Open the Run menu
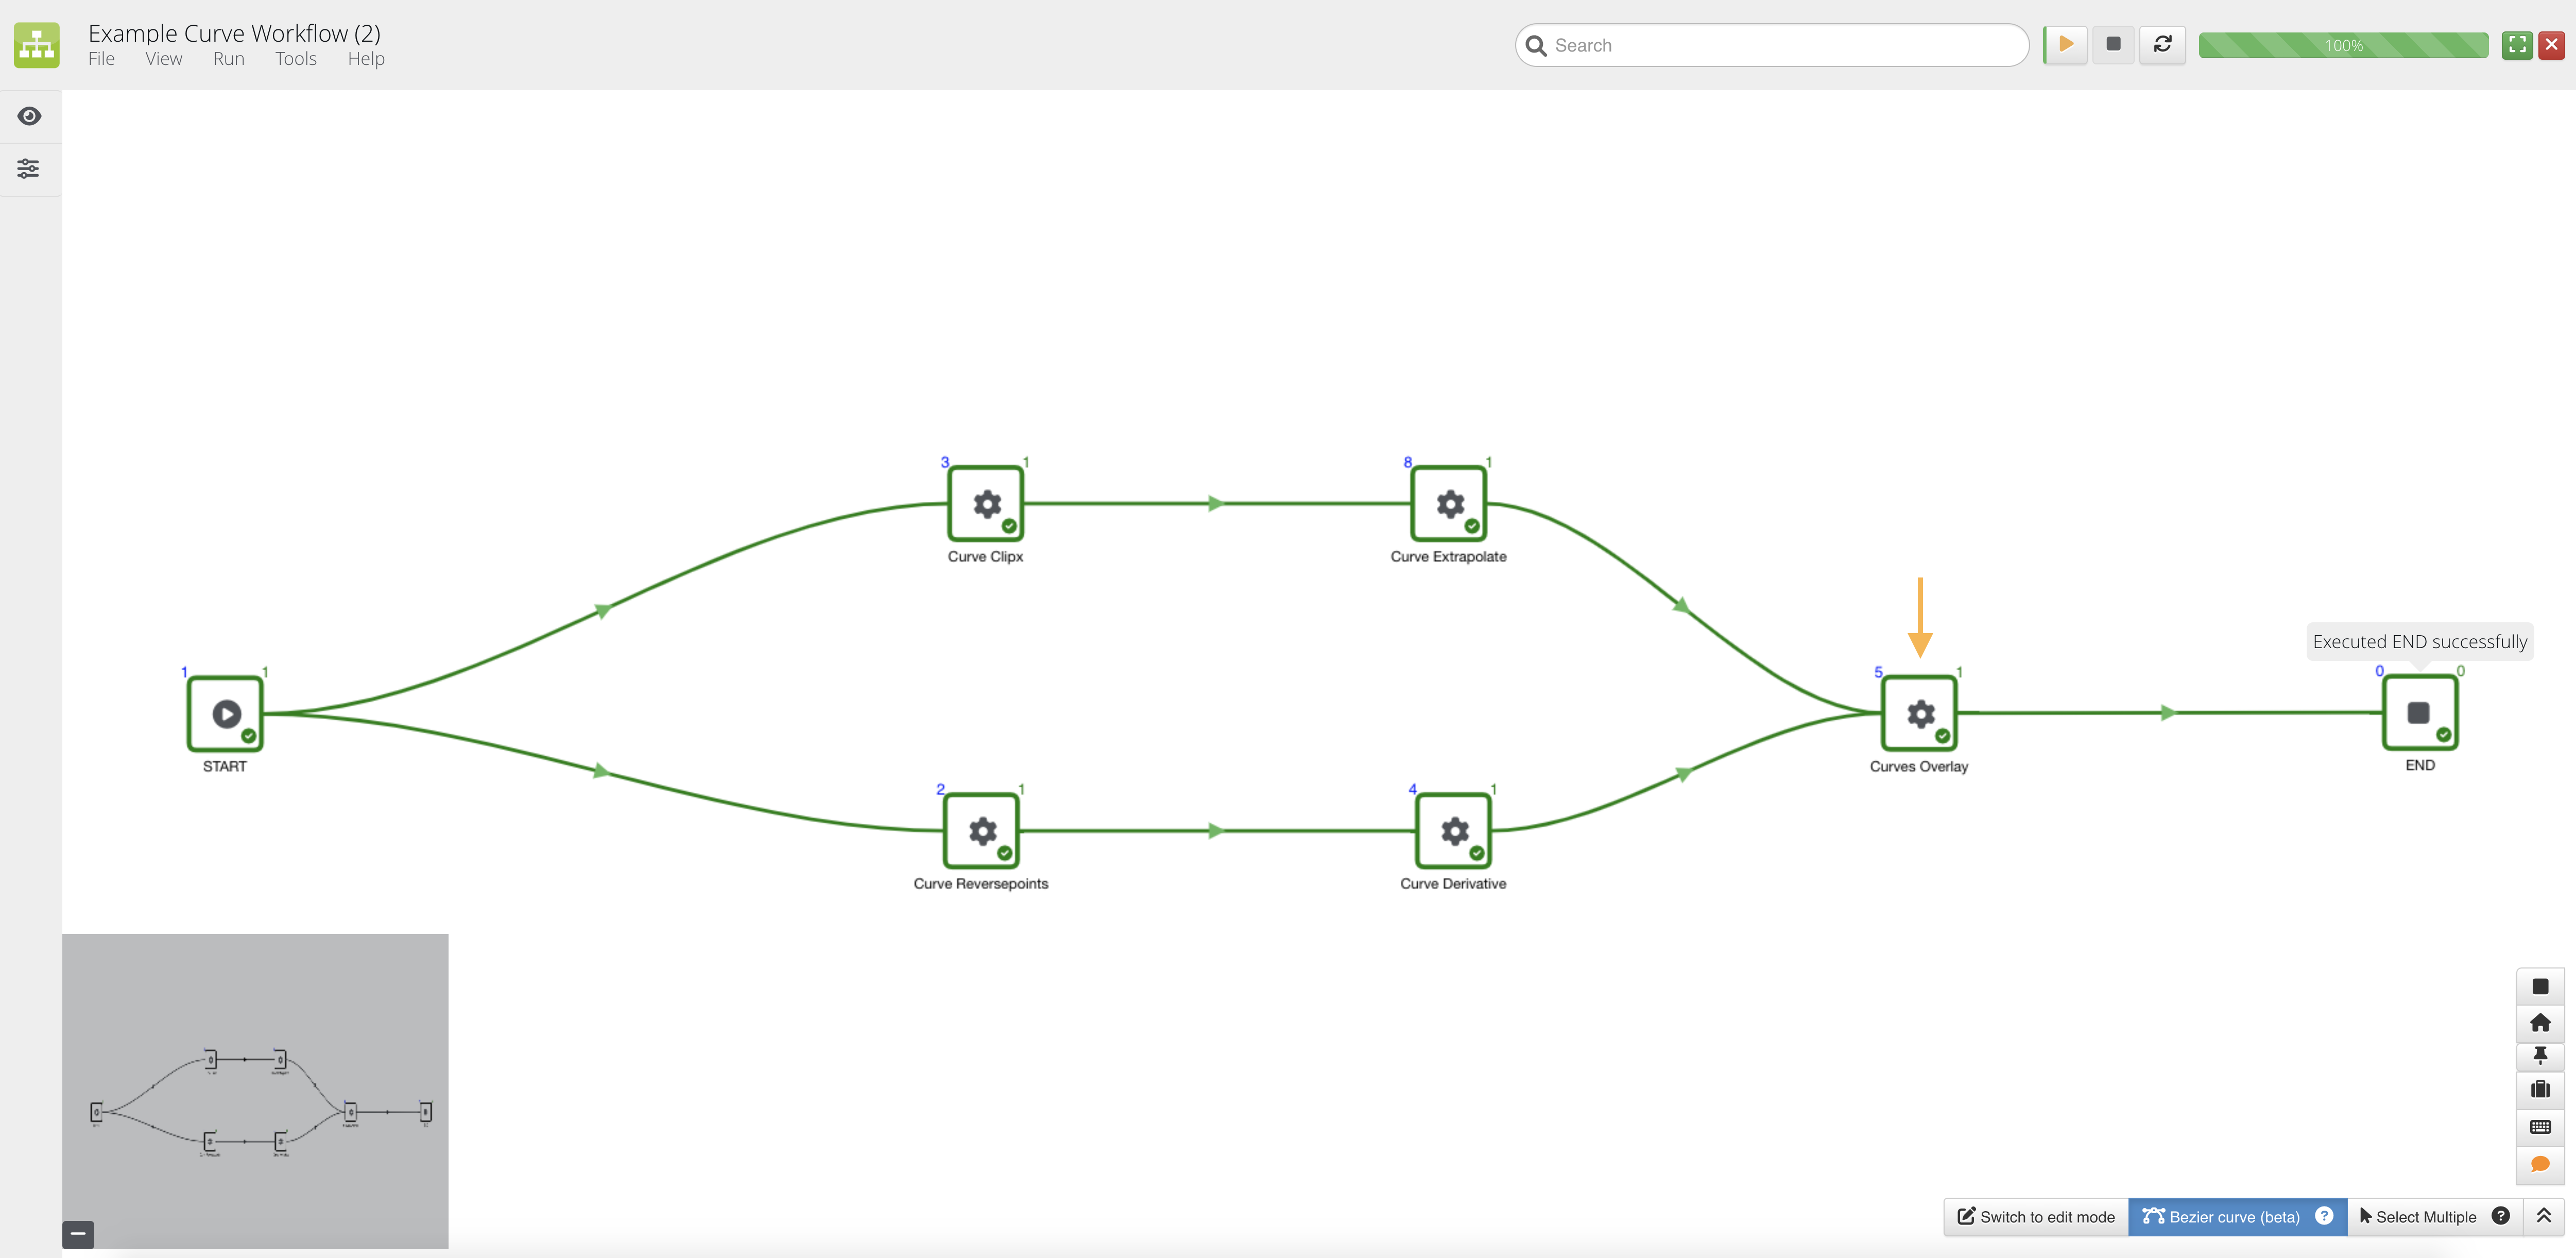Viewport: 2576px width, 1258px height. 228,59
